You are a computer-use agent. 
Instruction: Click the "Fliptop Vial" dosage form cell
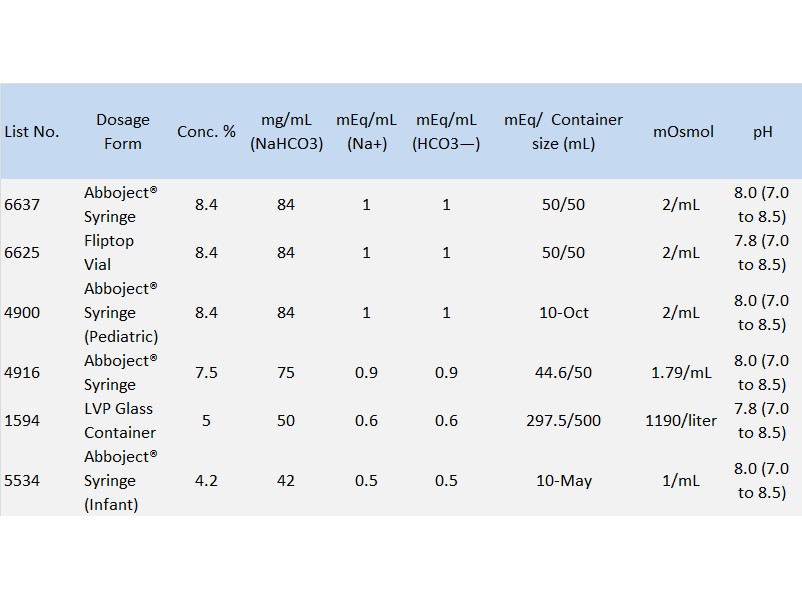[110, 252]
